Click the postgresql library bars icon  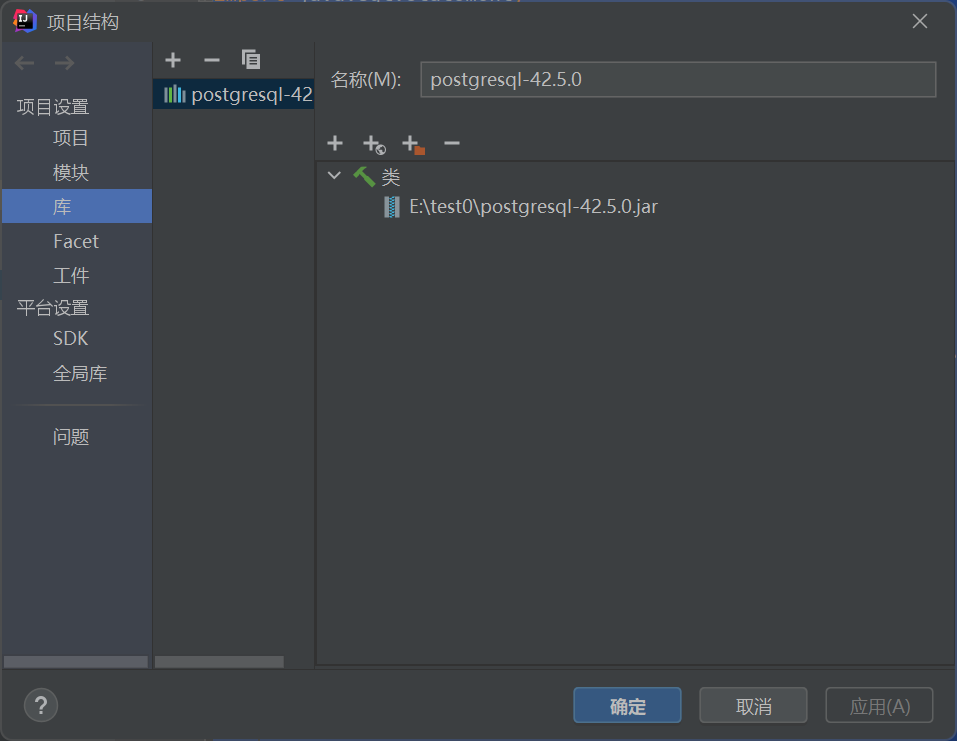coord(175,94)
